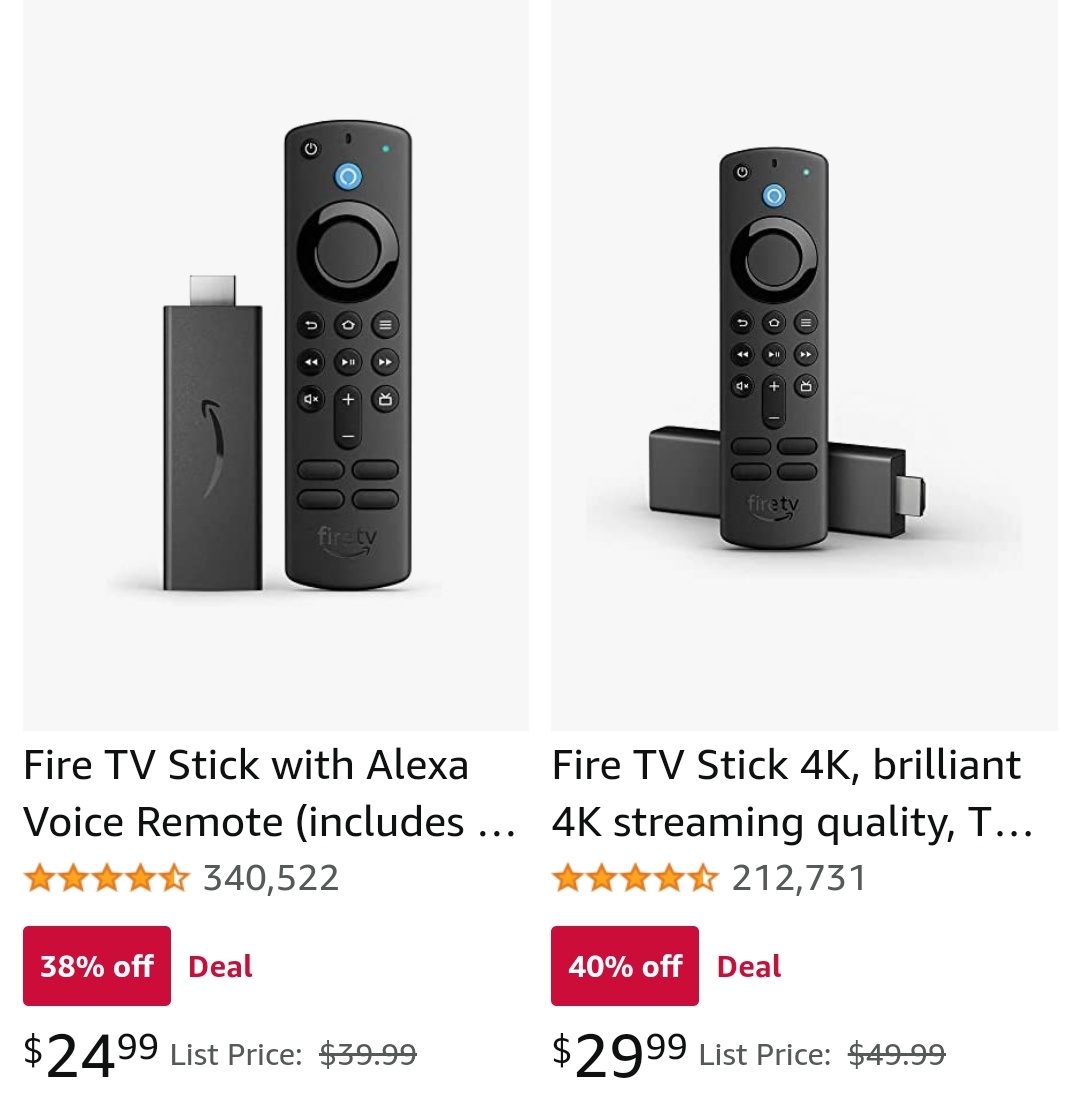
Task: Click the star rating above the 38% off badge
Action: pos(106,879)
